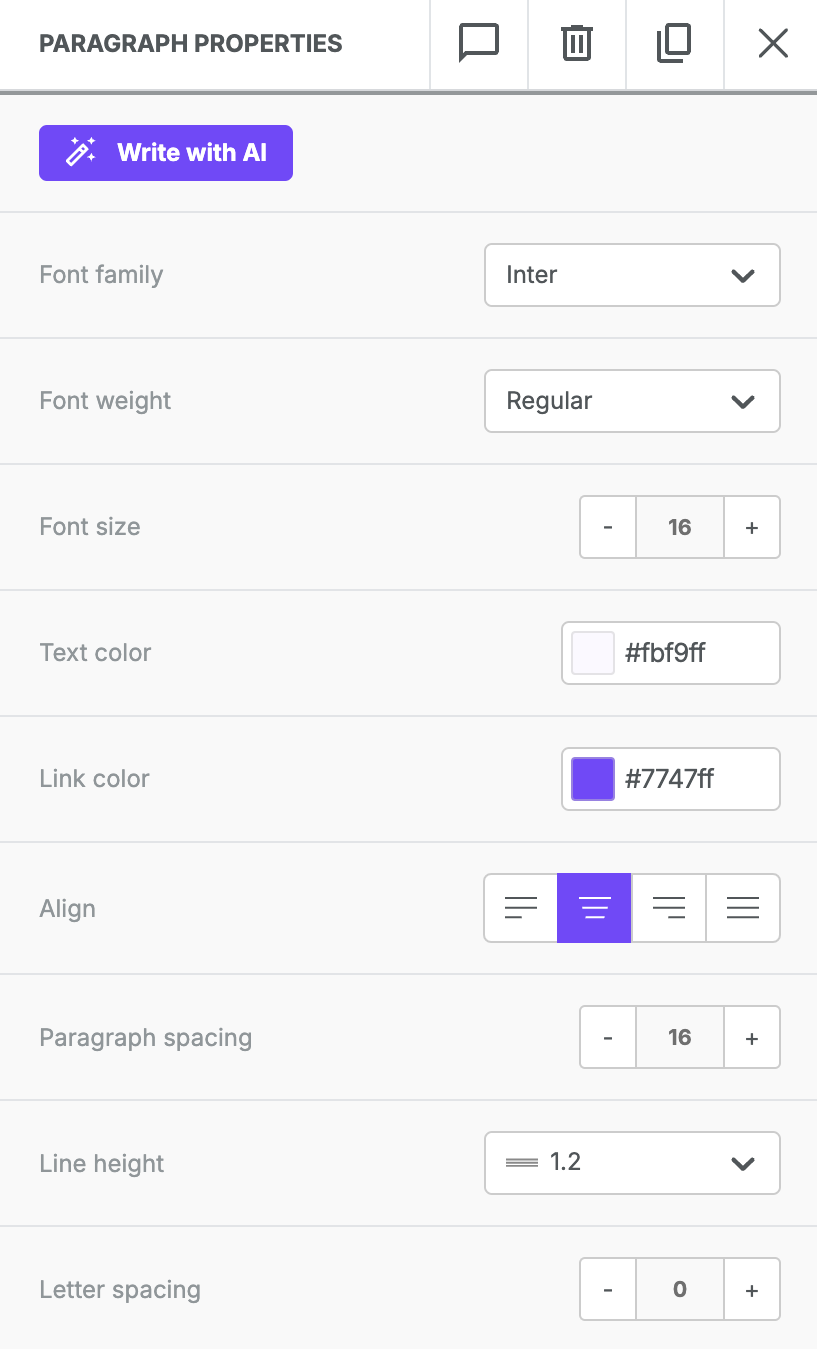This screenshot has height=1349, width=817.
Task: Select center text alignment
Action: pos(595,908)
